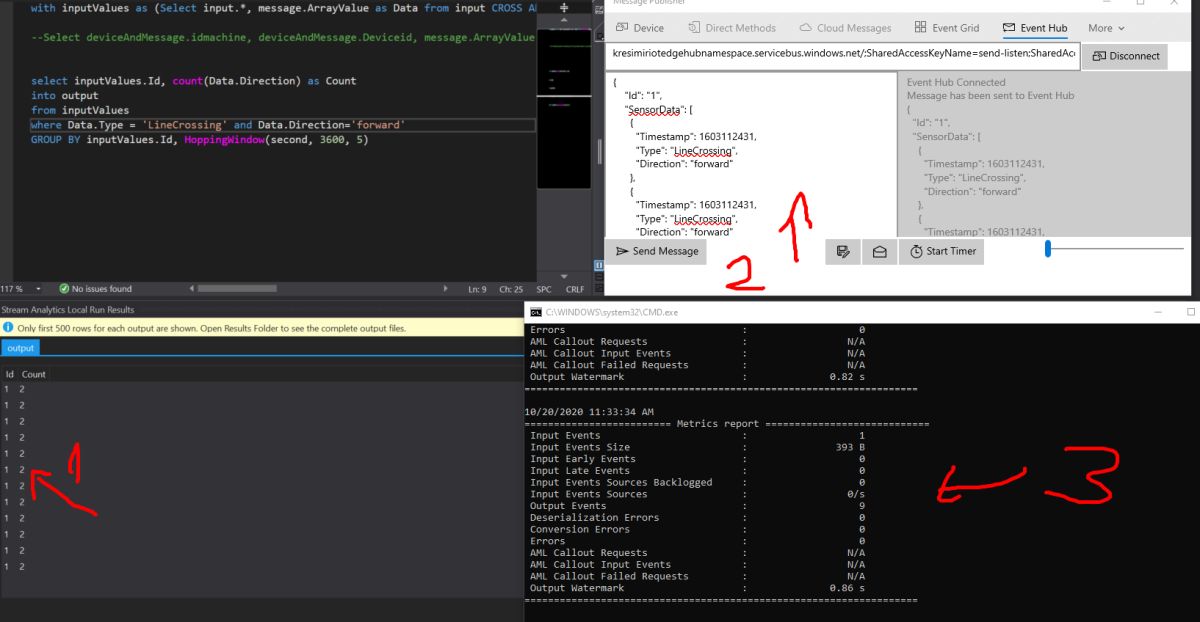The image size is (1200, 622).
Task: Click the info icon in the yellow bar
Action: 8,328
